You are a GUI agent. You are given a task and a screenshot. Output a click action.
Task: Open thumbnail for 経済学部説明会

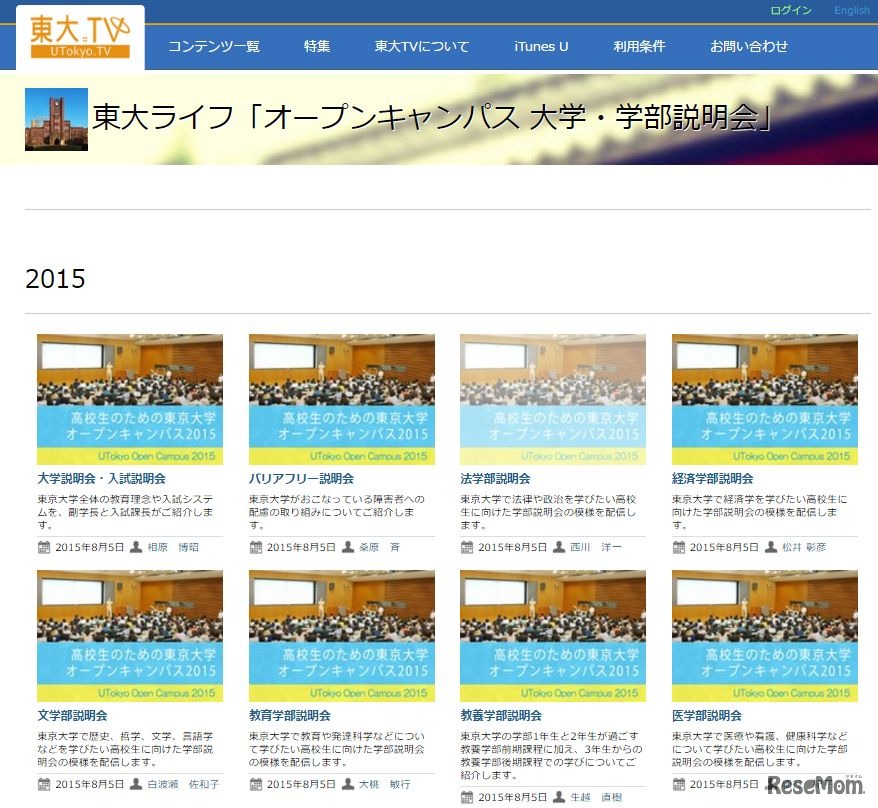pos(765,399)
